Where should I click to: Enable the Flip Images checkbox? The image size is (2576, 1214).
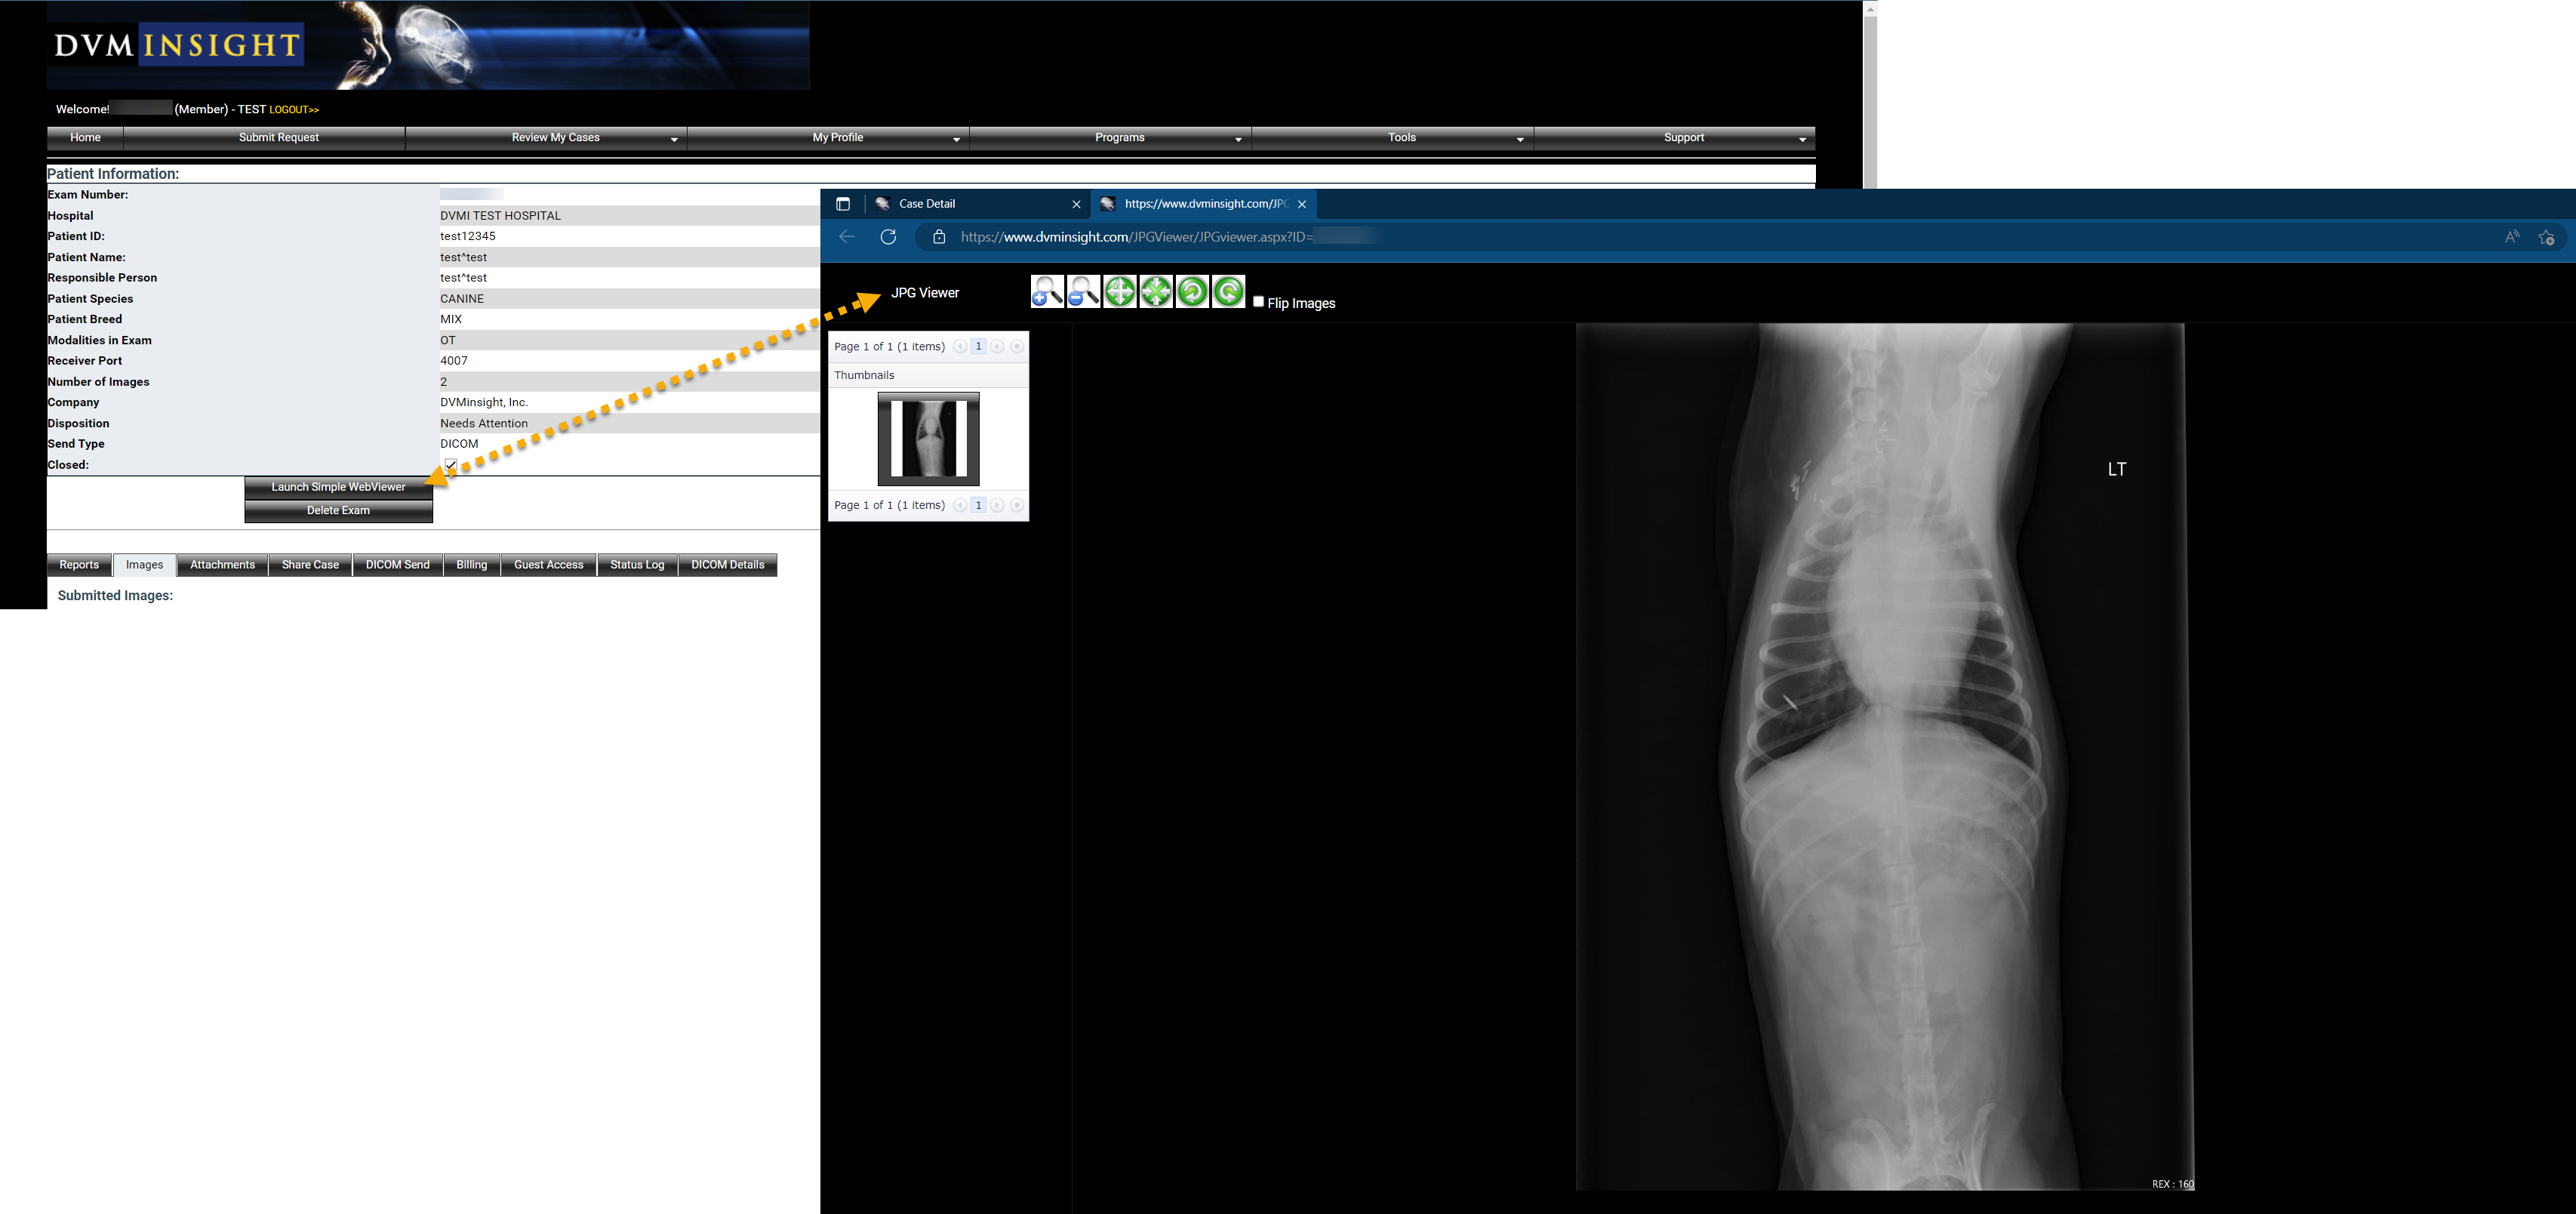click(x=1258, y=302)
